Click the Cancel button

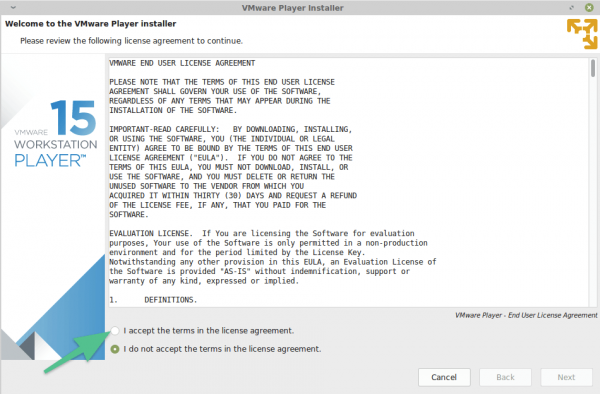444,377
